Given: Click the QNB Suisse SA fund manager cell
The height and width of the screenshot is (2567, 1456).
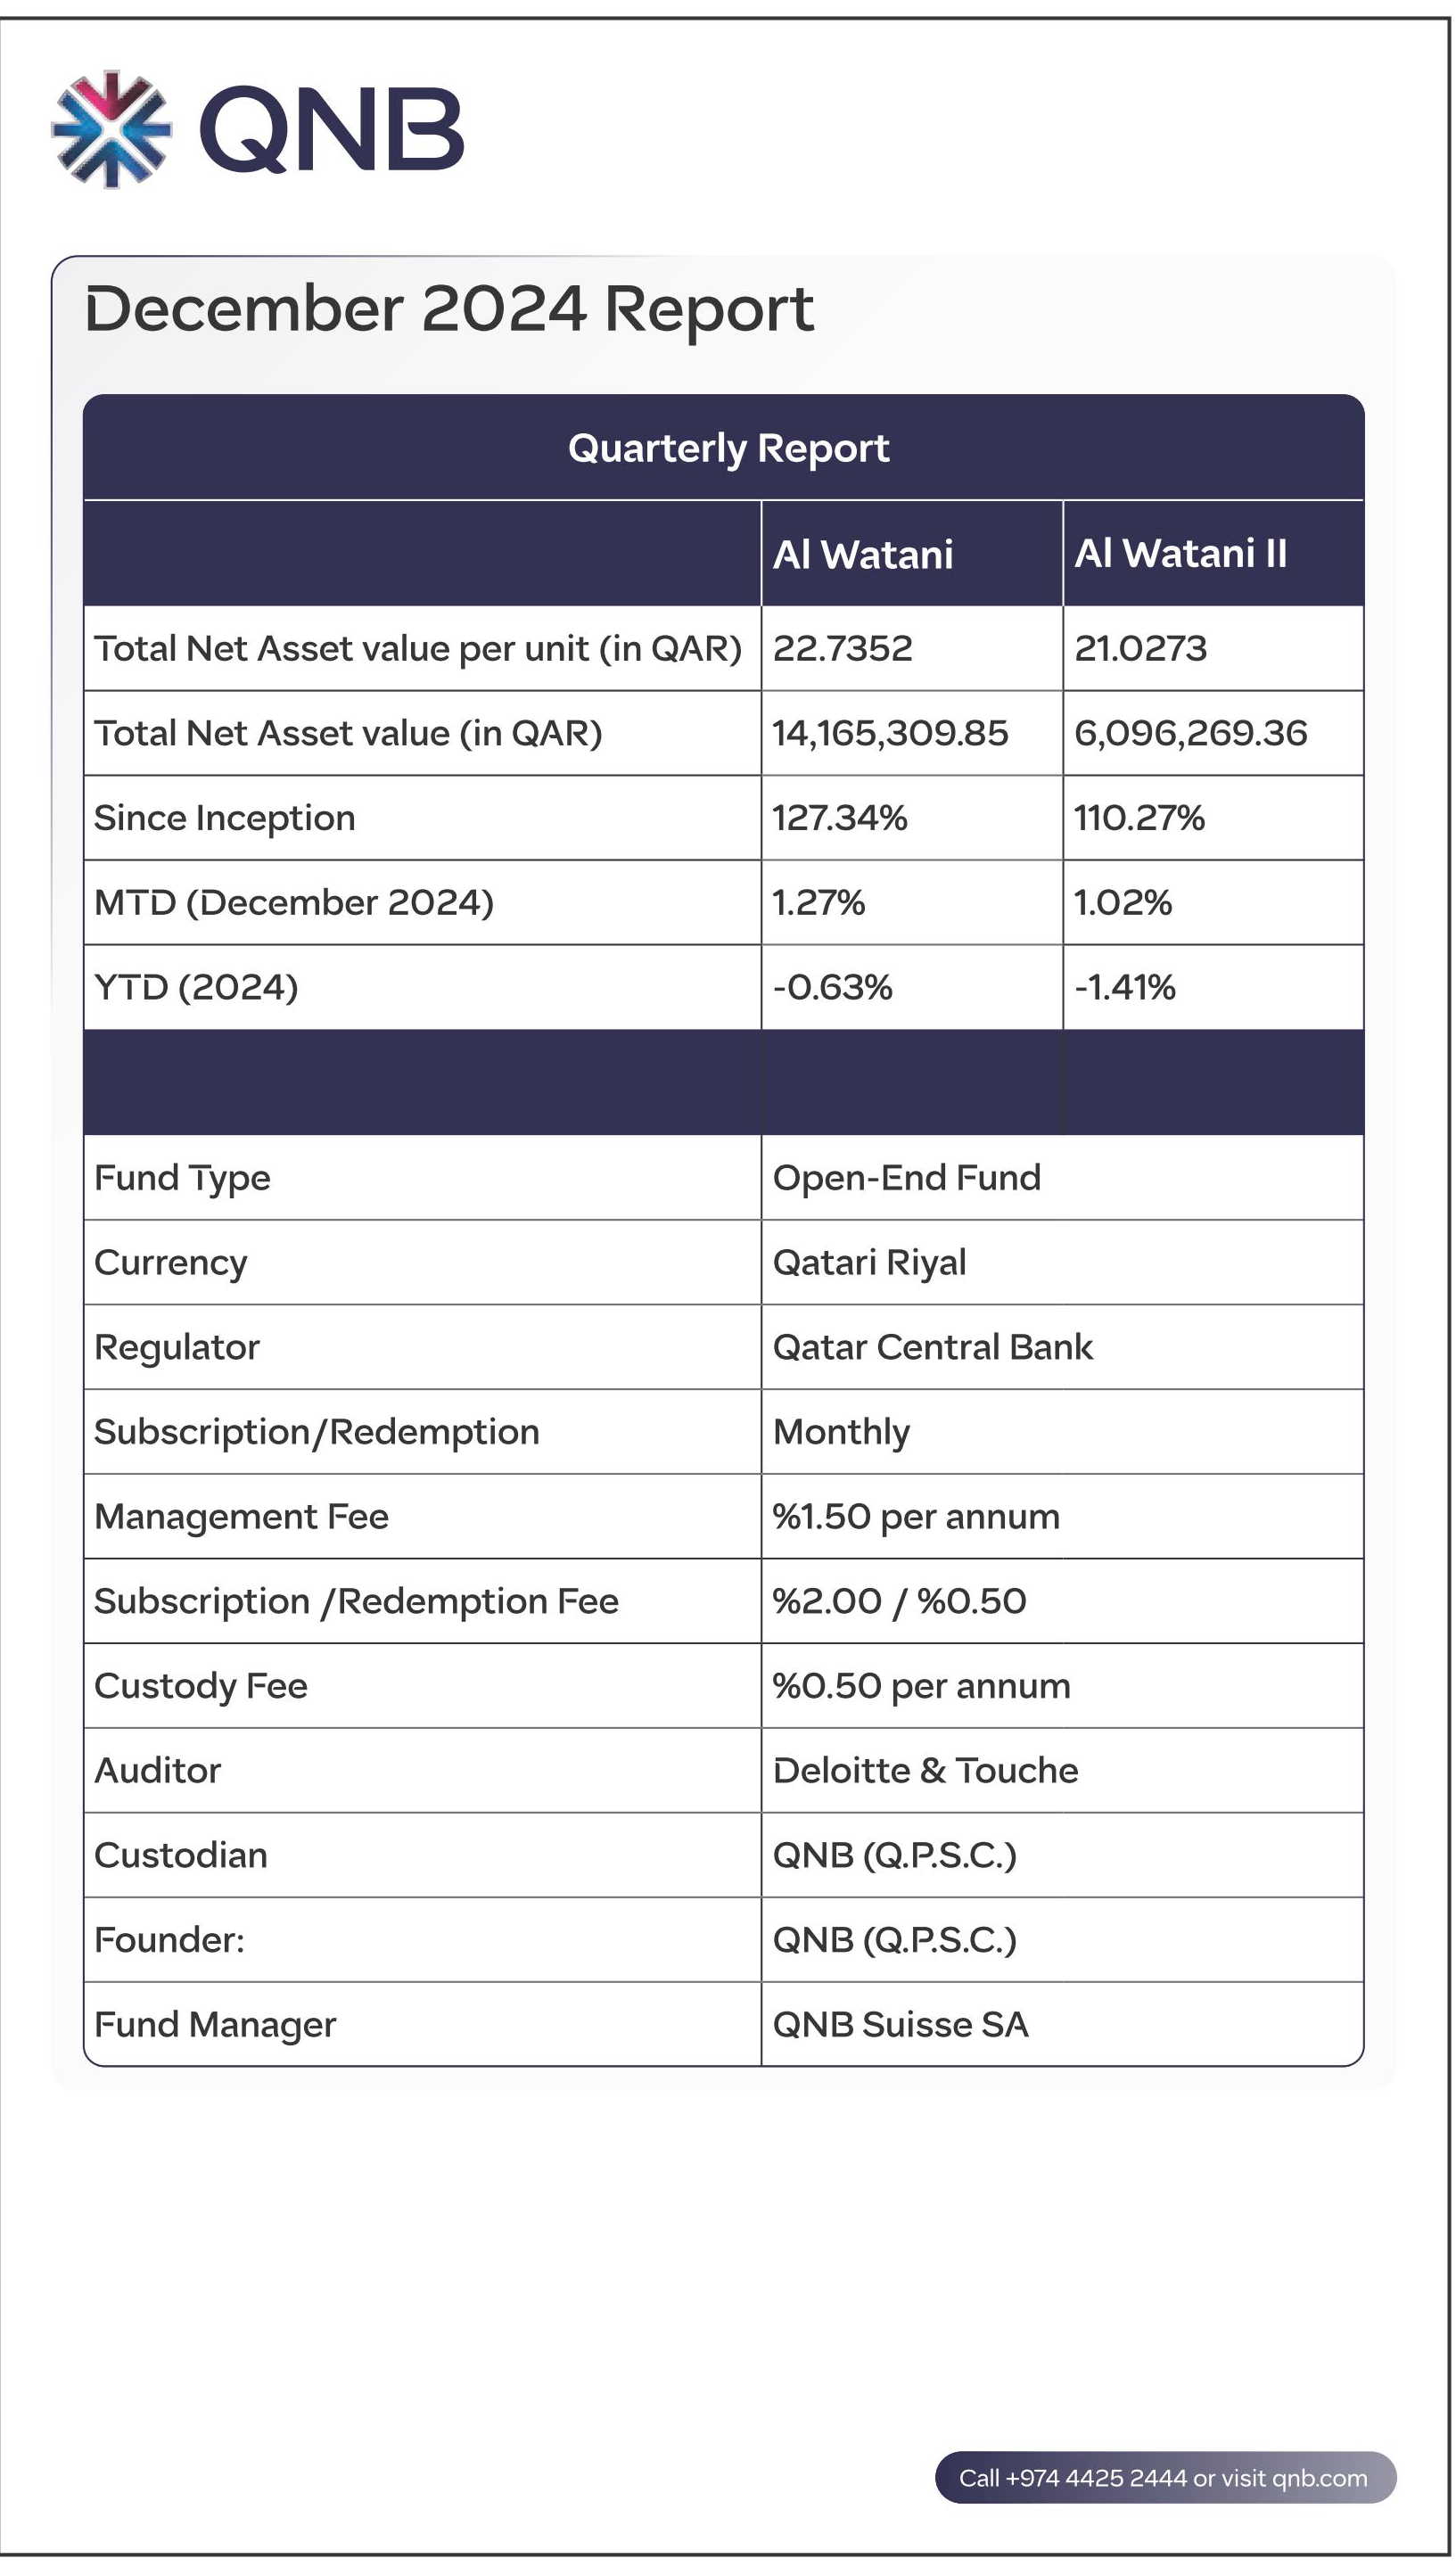Looking at the screenshot, I should pyautogui.click(x=1063, y=2025).
